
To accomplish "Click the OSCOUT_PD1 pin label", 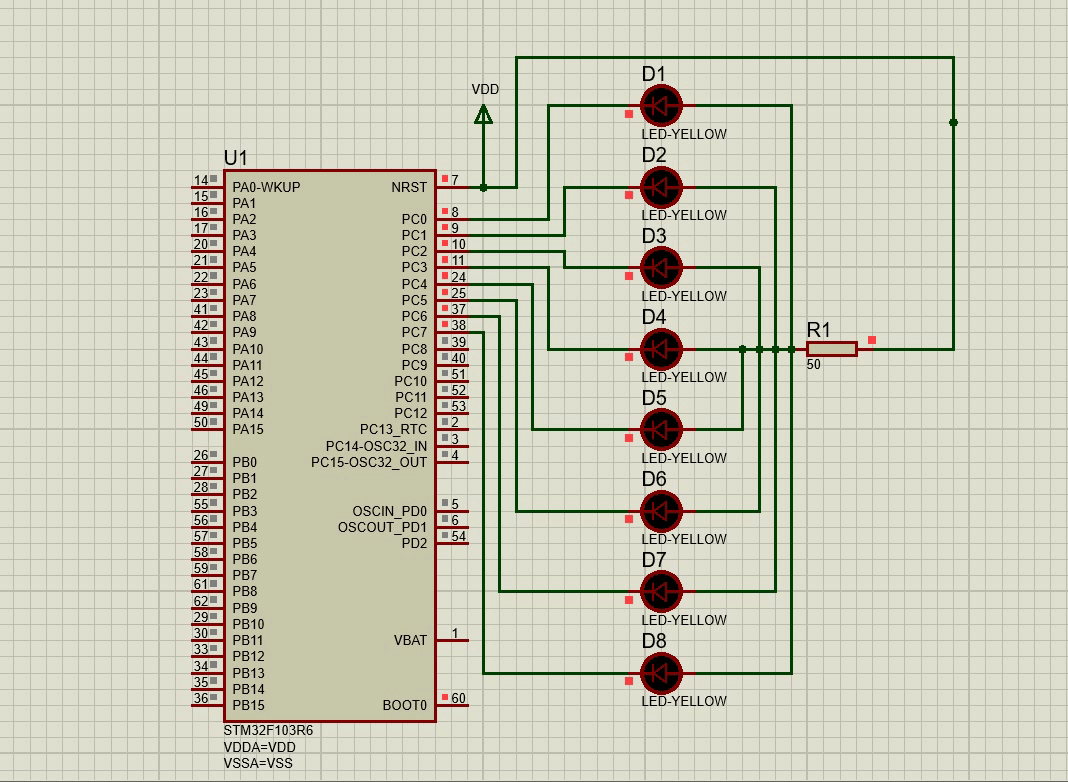I will click(382, 527).
